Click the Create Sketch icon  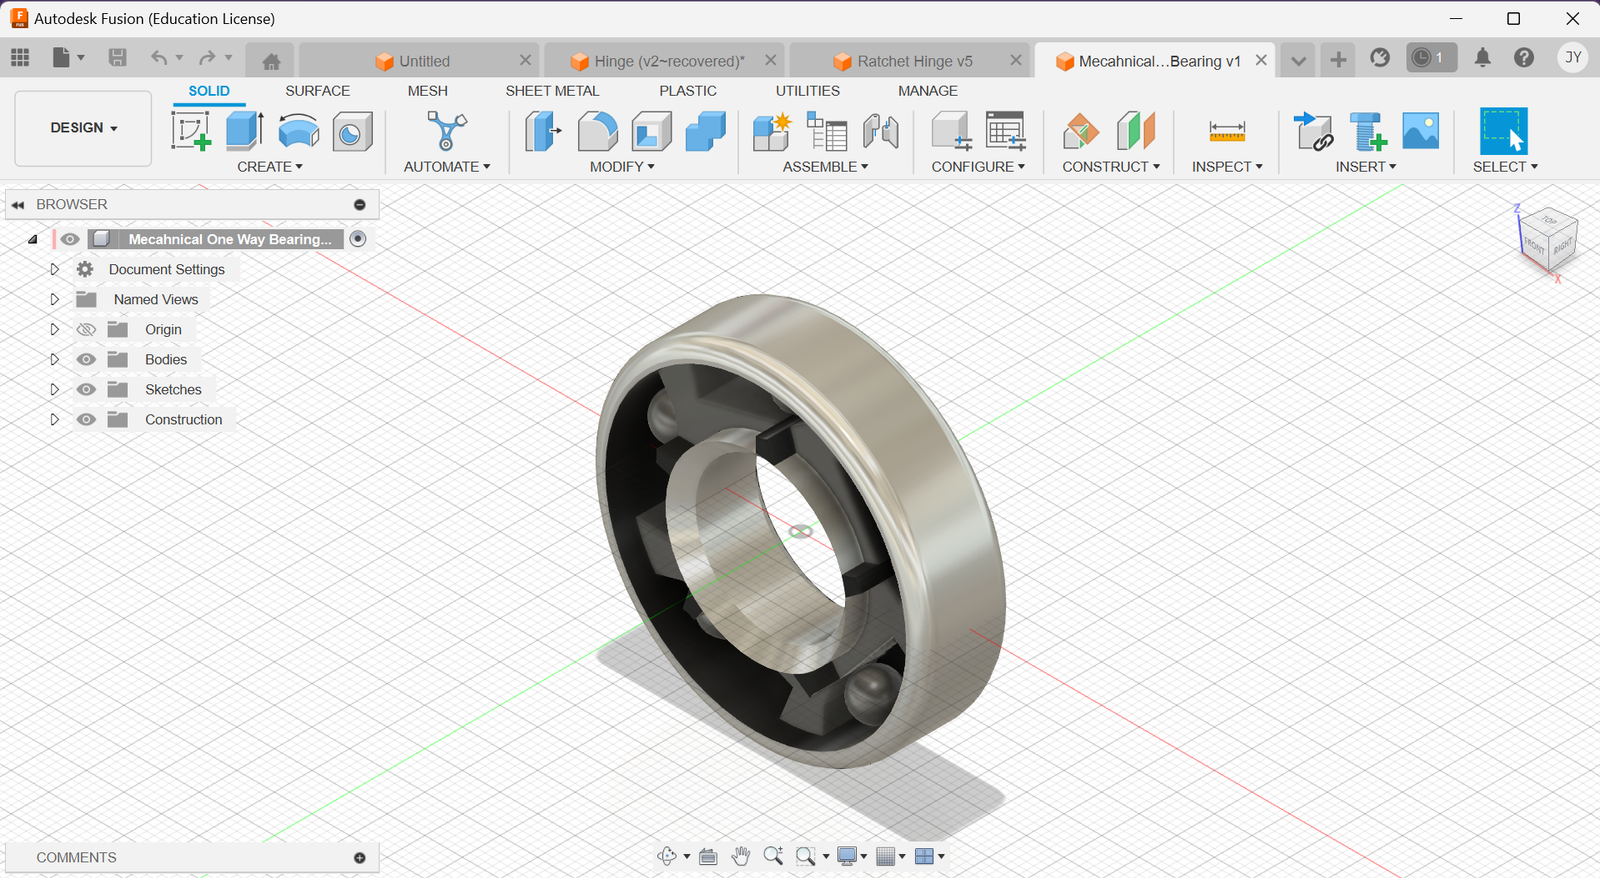click(190, 131)
